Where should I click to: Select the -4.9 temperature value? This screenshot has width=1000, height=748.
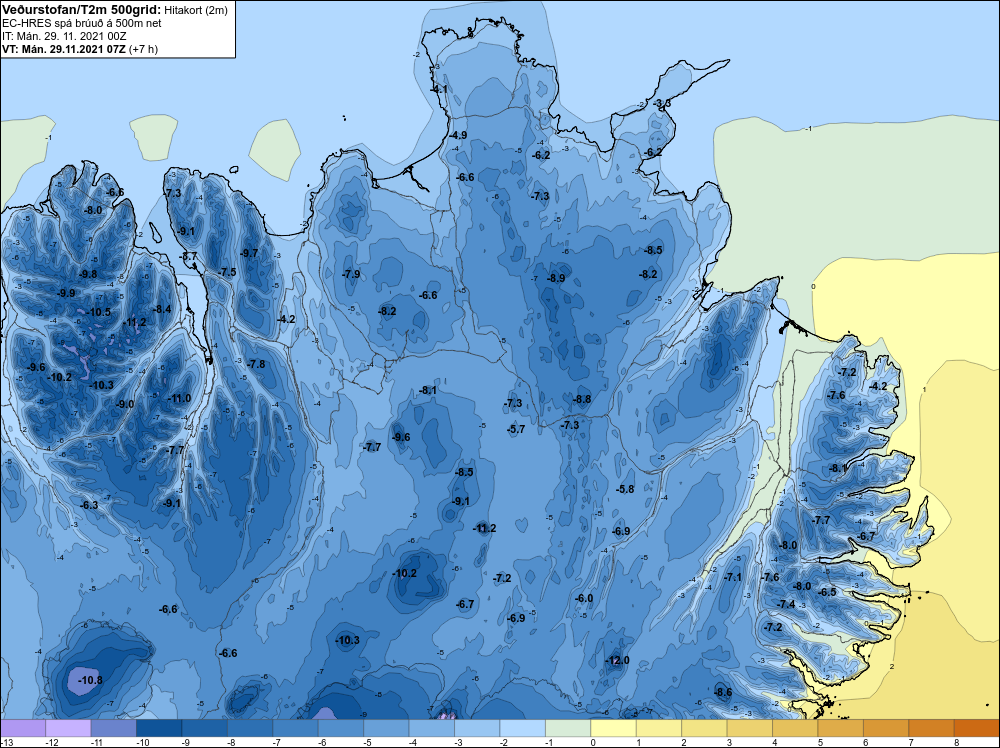(458, 135)
